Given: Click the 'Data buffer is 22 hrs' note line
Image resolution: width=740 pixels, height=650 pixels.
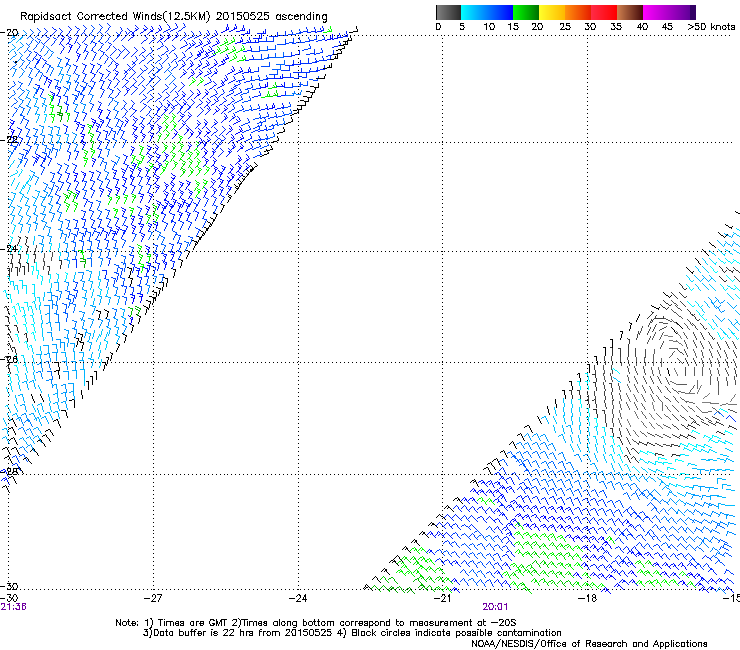Looking at the screenshot, I should tap(352, 633).
